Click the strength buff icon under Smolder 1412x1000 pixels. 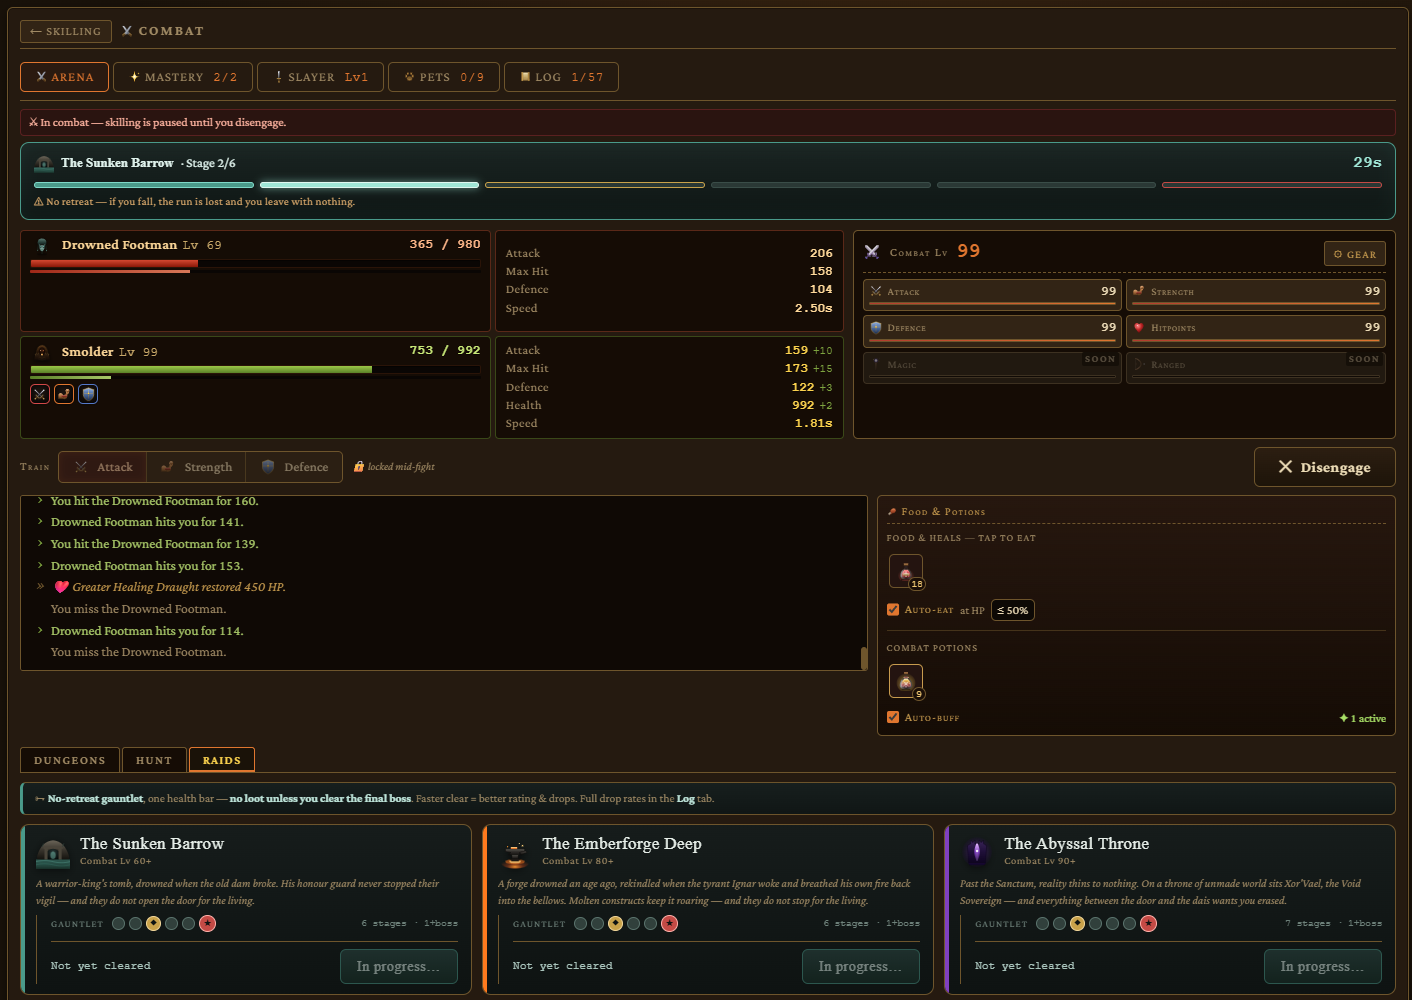tap(64, 394)
